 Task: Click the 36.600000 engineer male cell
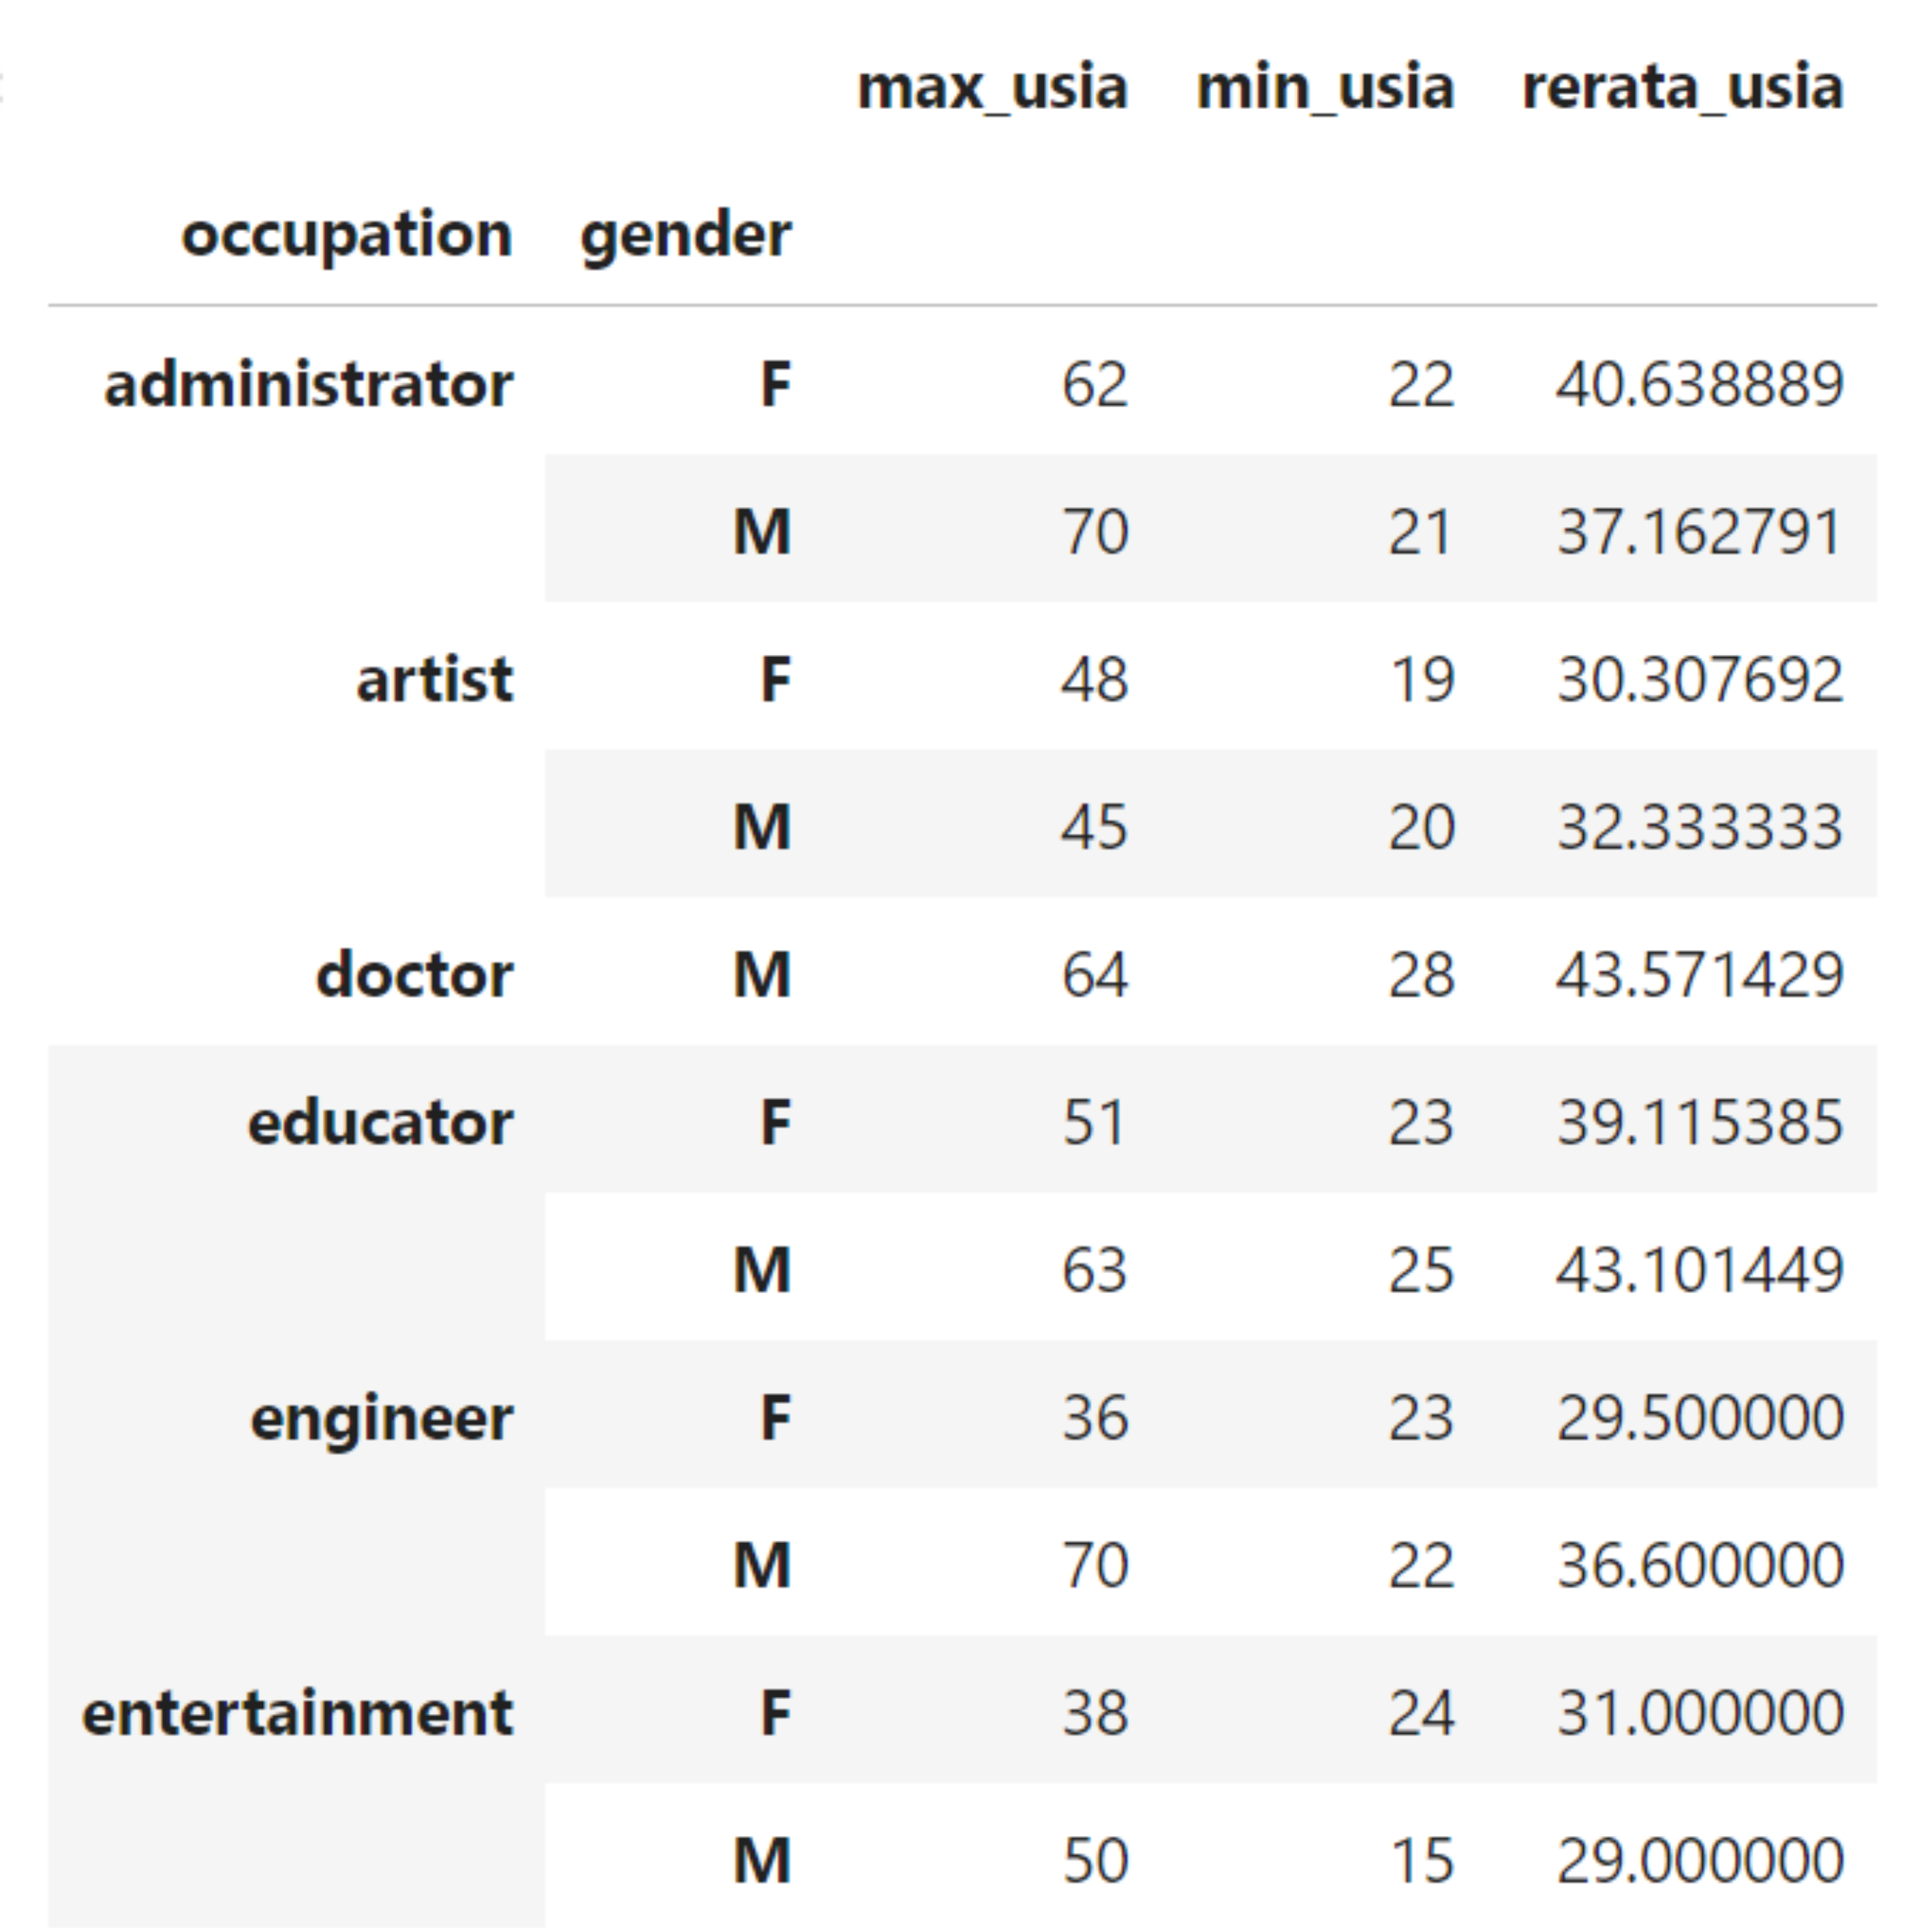(x=1698, y=1565)
